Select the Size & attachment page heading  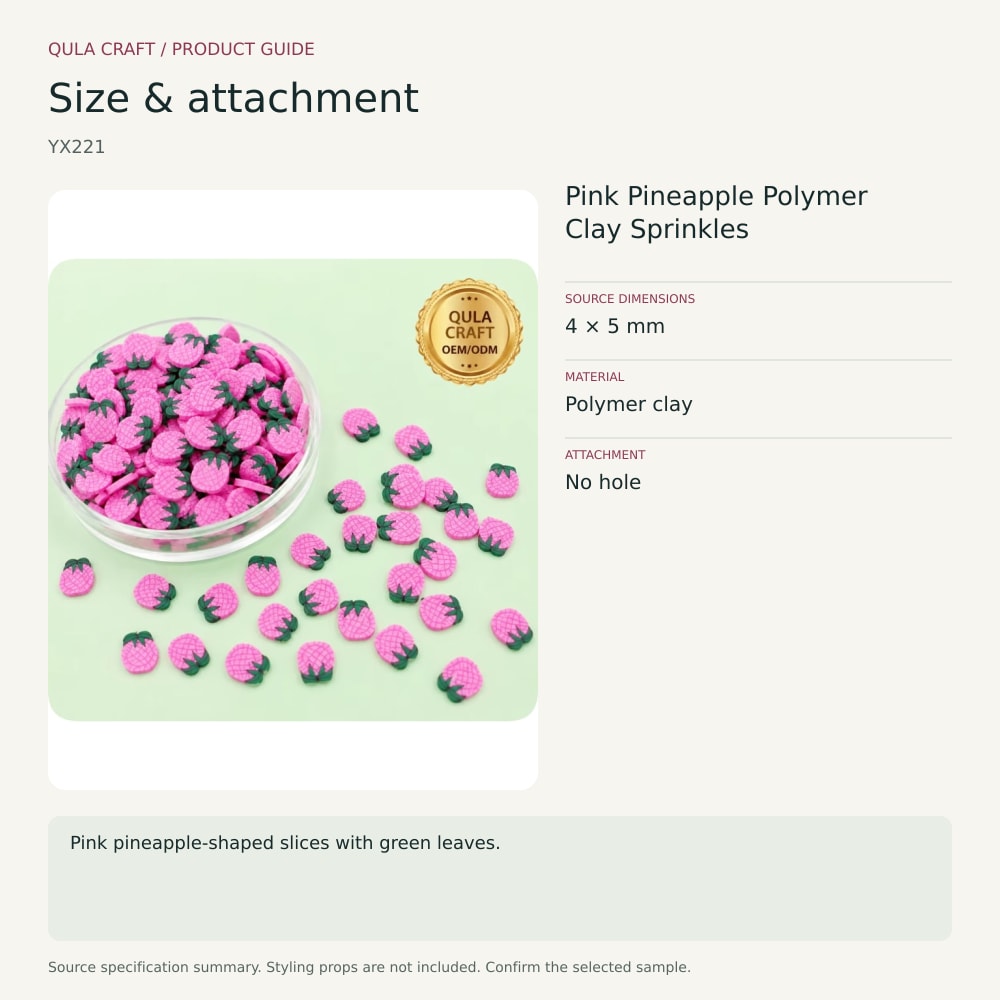[x=233, y=98]
